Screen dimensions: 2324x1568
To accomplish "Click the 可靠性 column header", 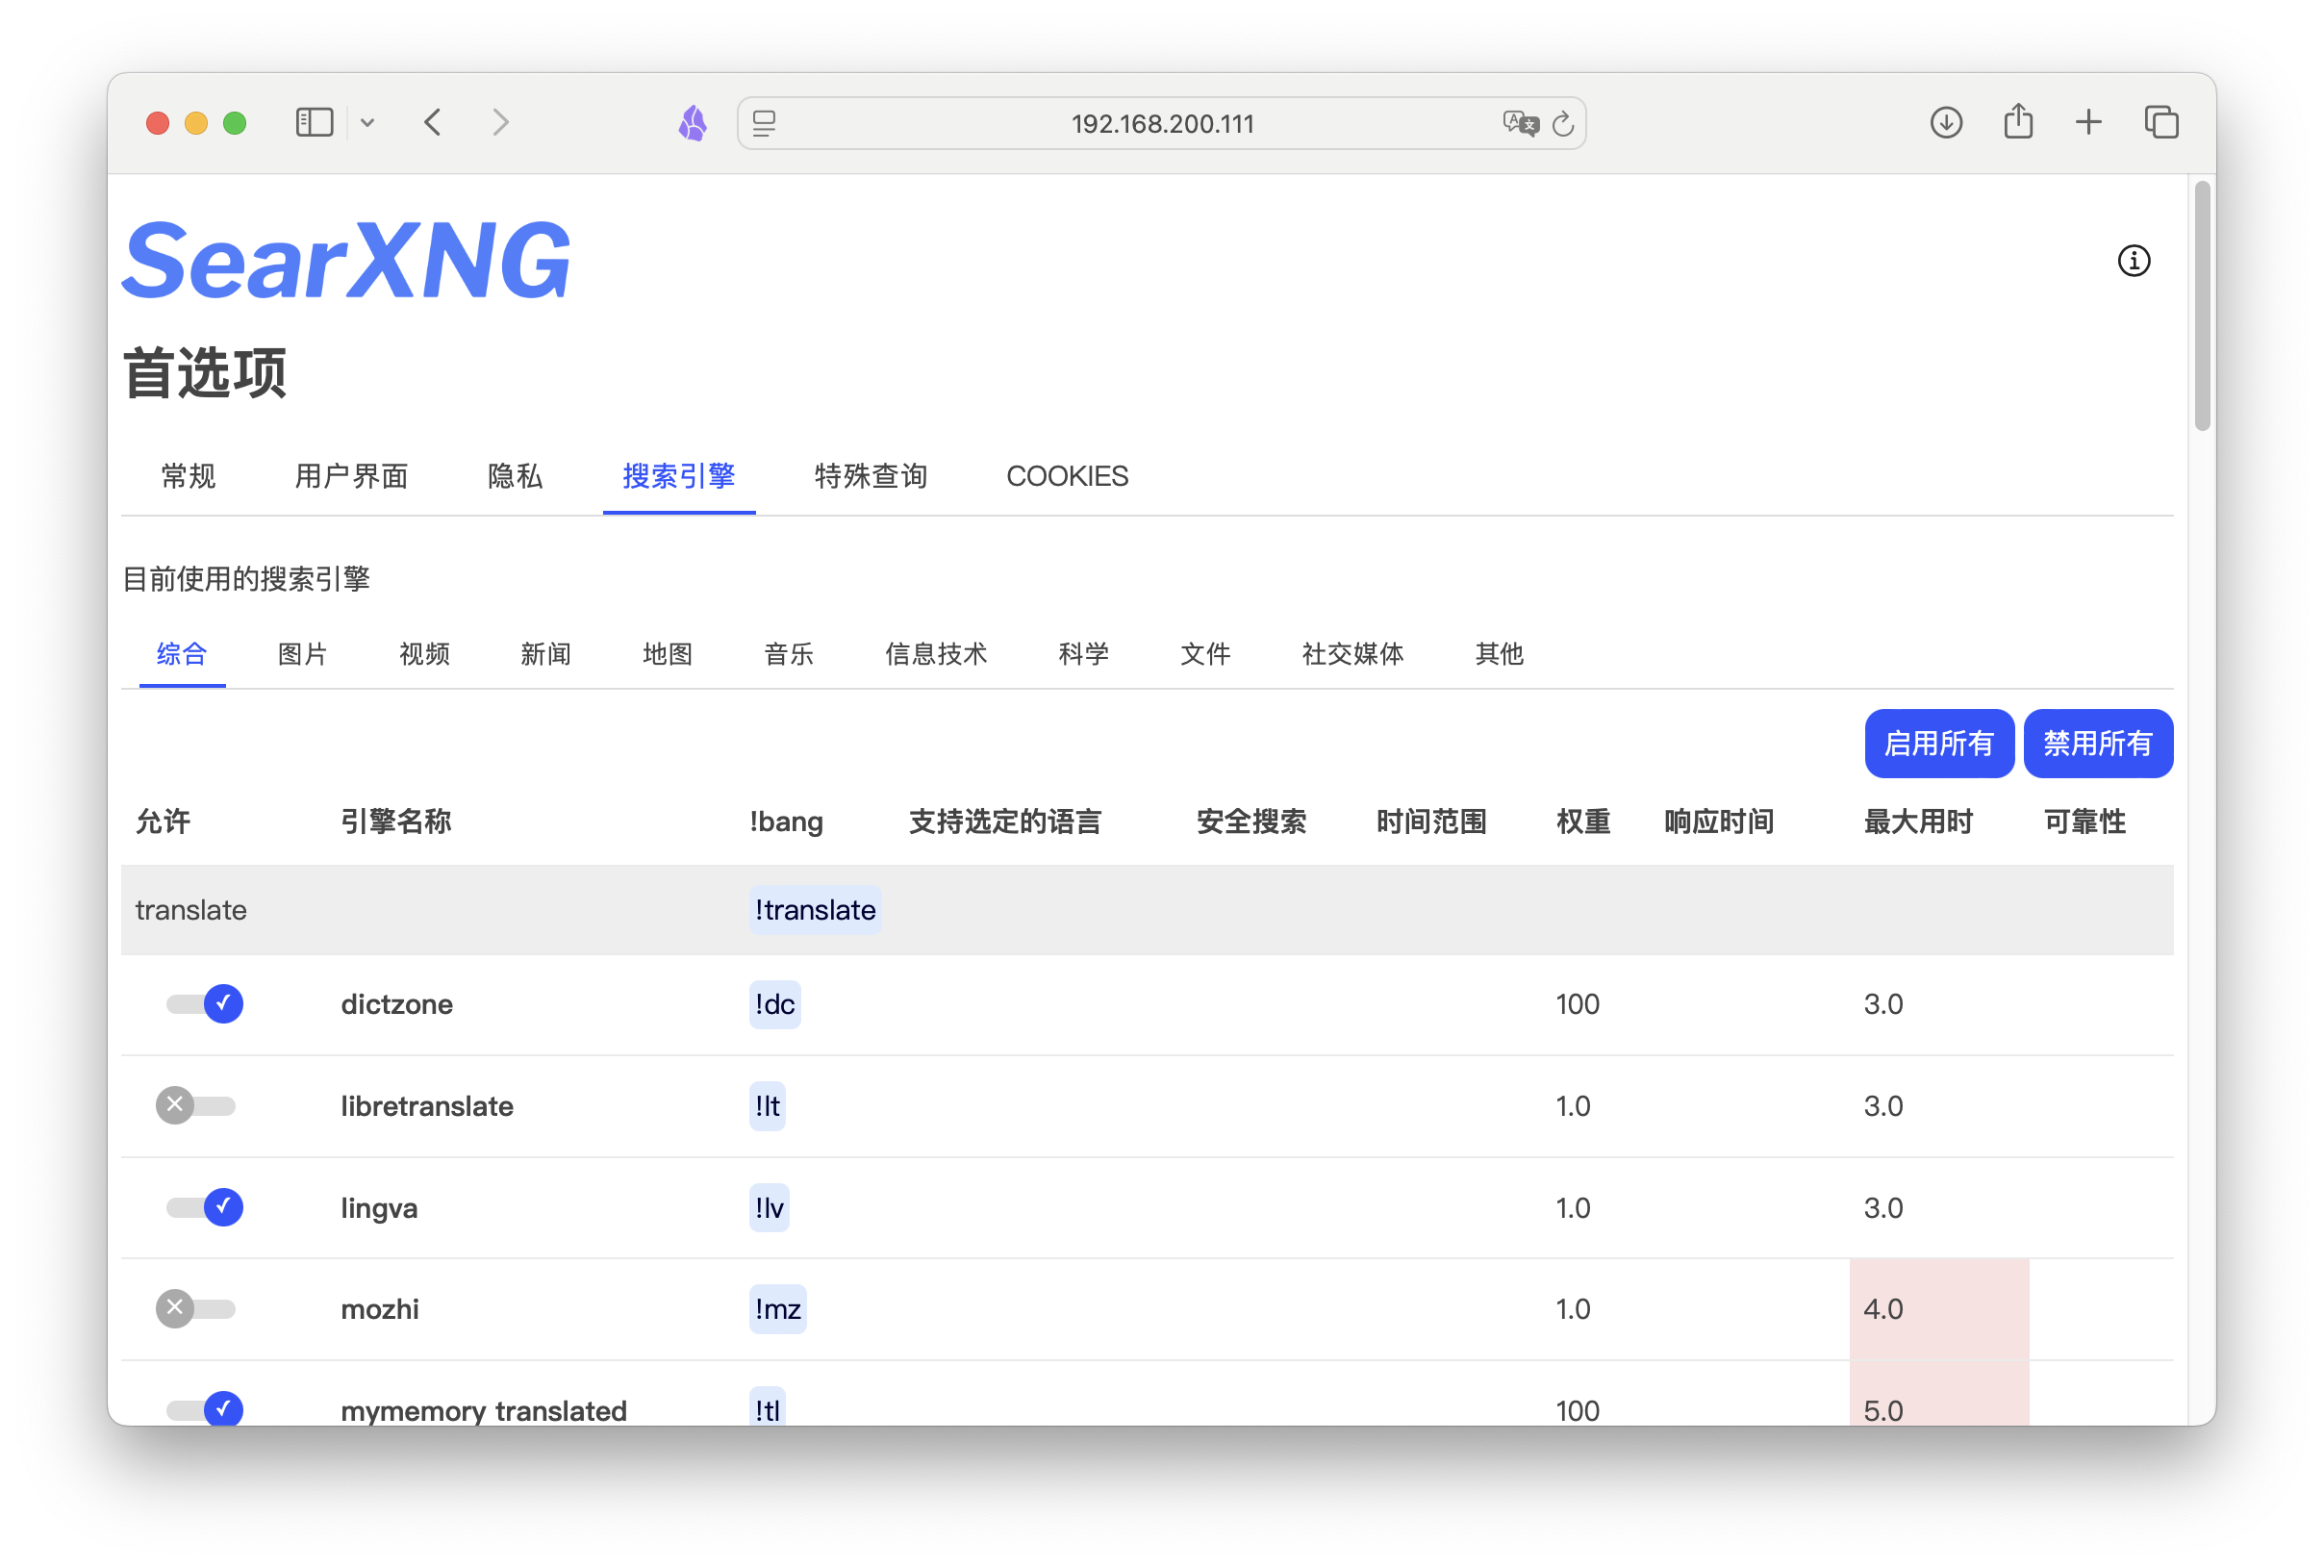I will (2084, 822).
